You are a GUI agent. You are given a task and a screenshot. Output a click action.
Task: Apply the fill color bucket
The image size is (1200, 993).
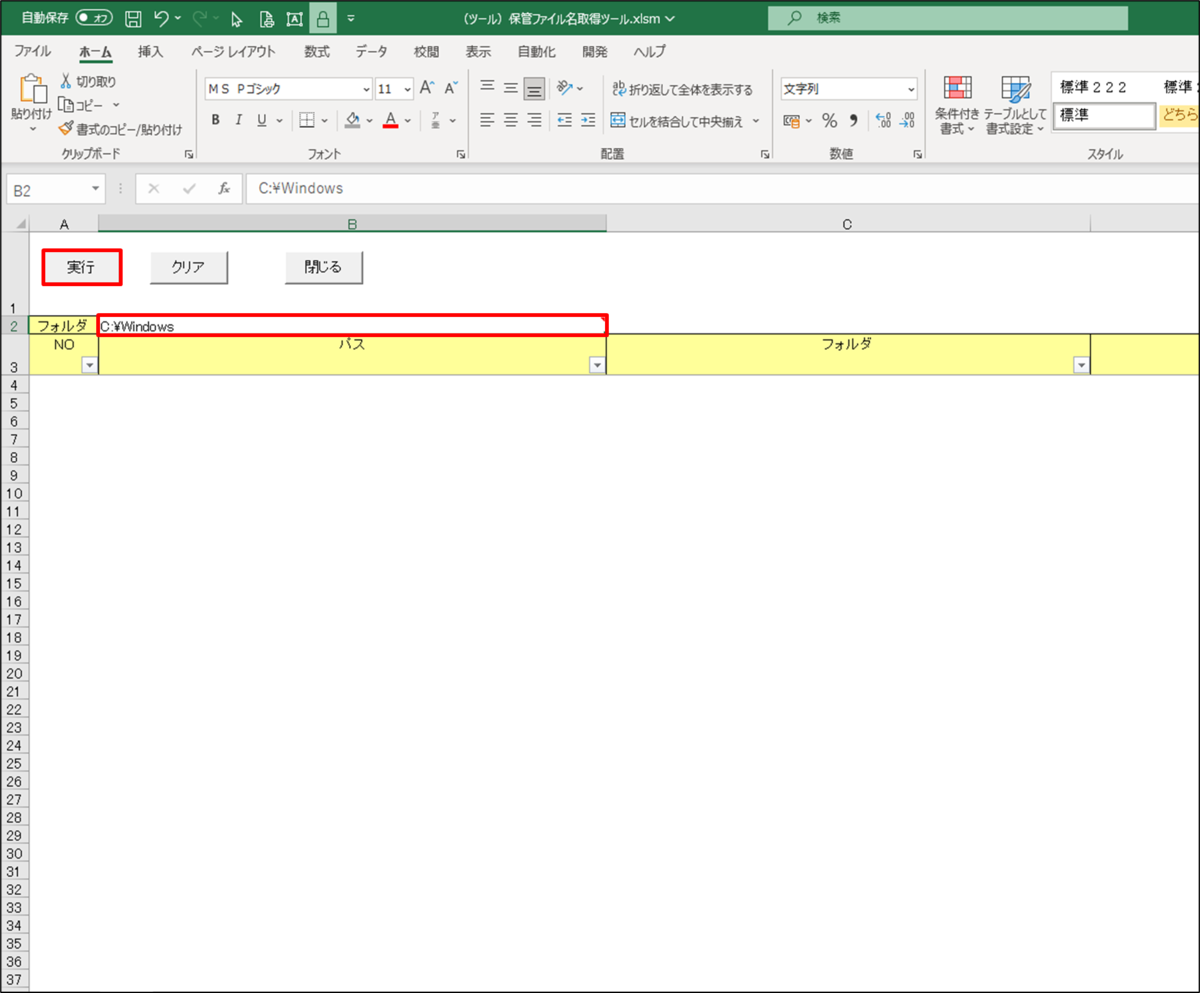pos(352,120)
